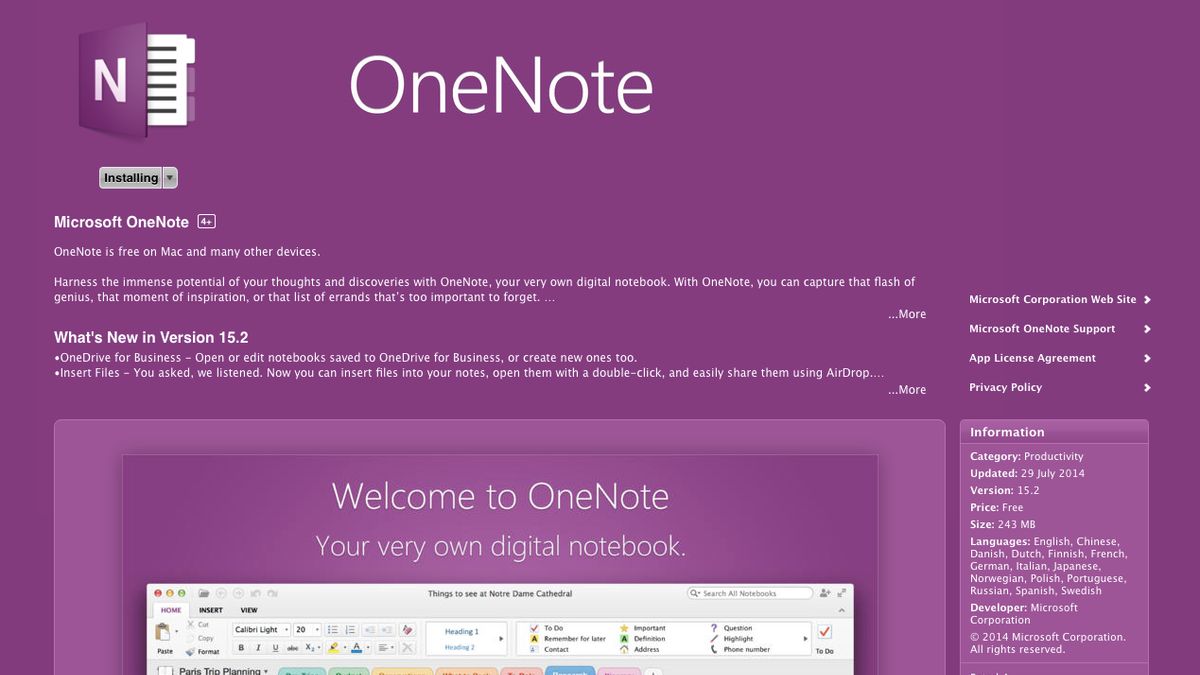1200x675 pixels.
Task: Click the "What's New in Version 15.2" heading
Action: [x=151, y=338]
